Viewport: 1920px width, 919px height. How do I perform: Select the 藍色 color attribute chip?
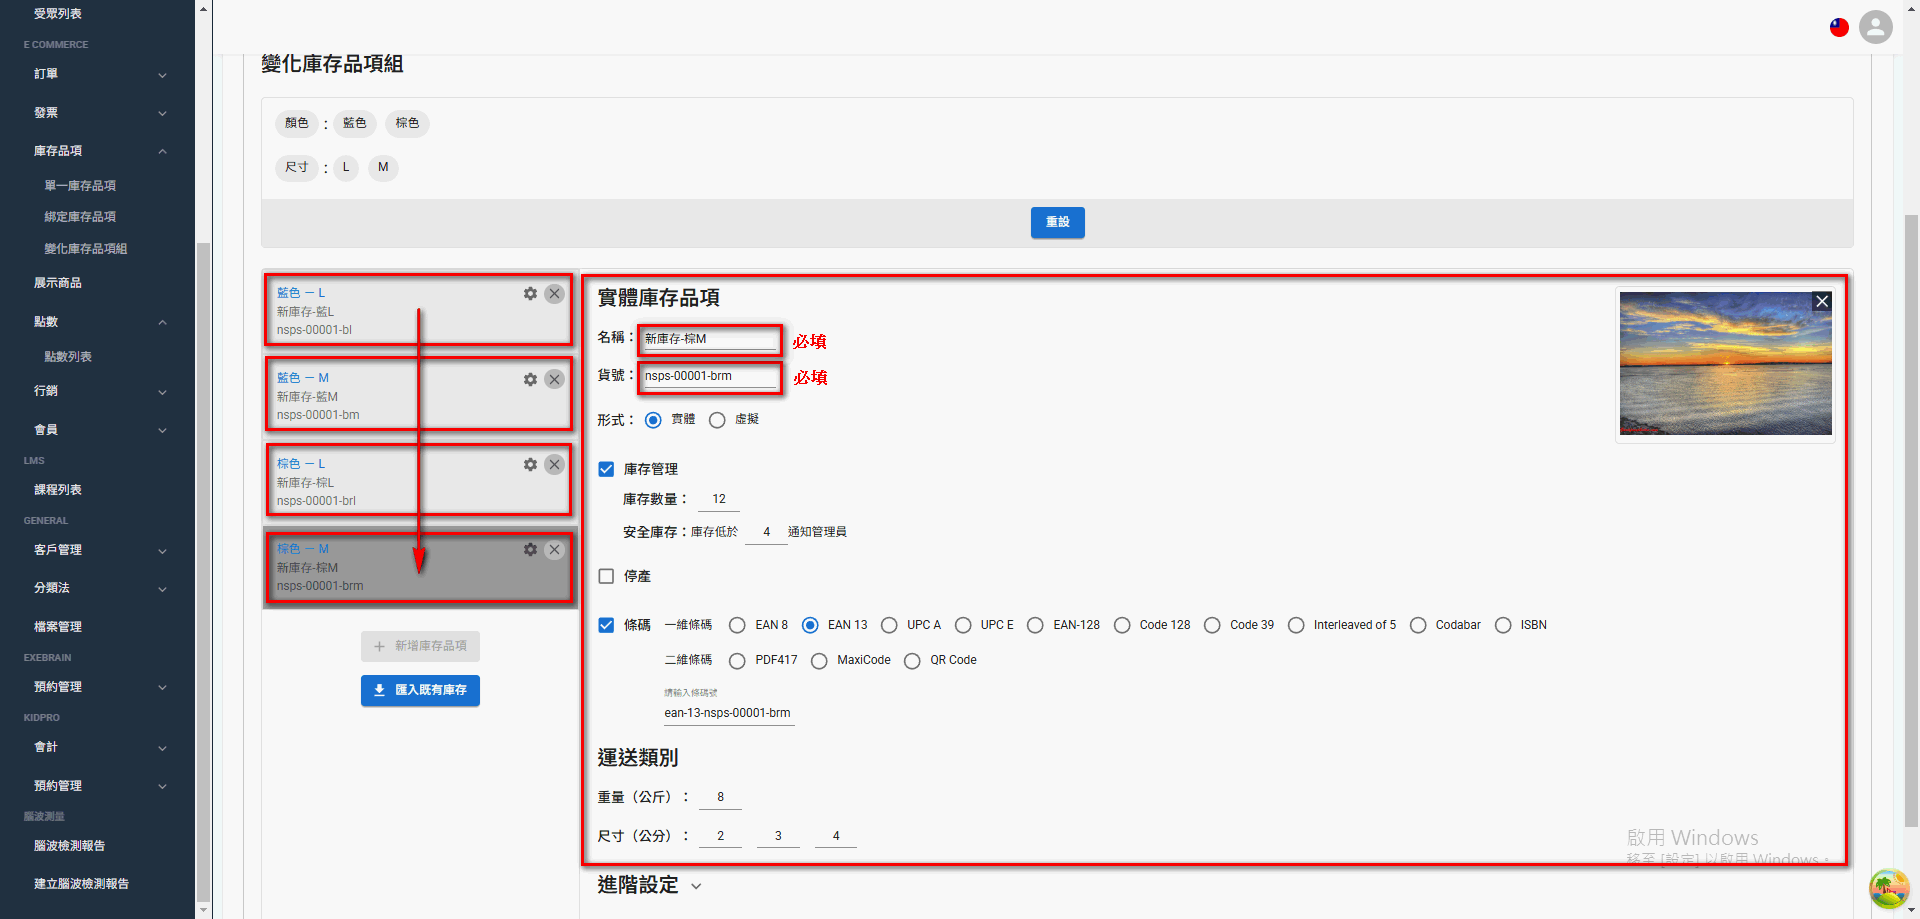point(355,123)
